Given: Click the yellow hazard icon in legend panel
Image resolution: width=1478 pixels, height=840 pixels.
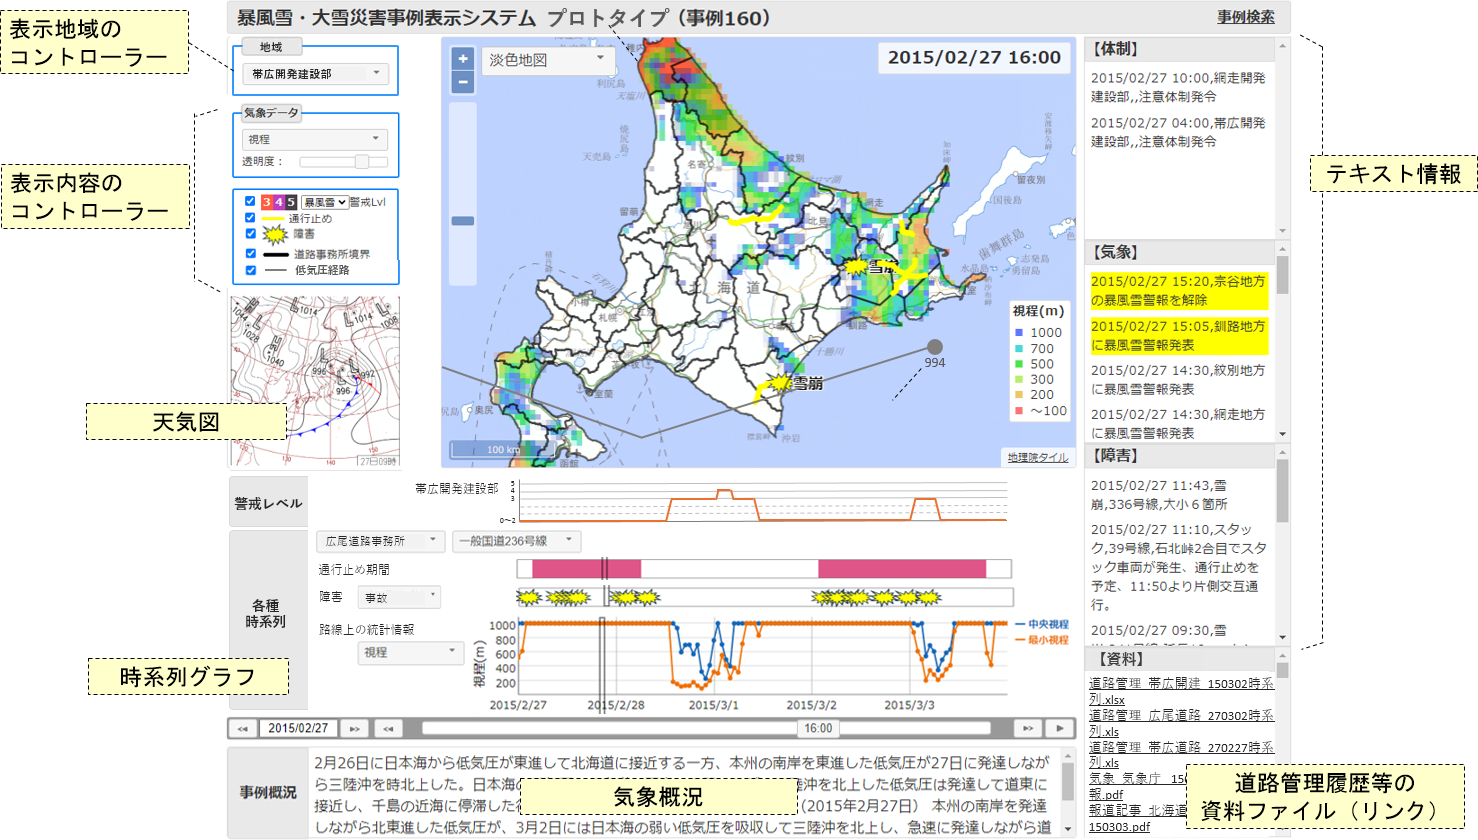Looking at the screenshot, I should (274, 234).
